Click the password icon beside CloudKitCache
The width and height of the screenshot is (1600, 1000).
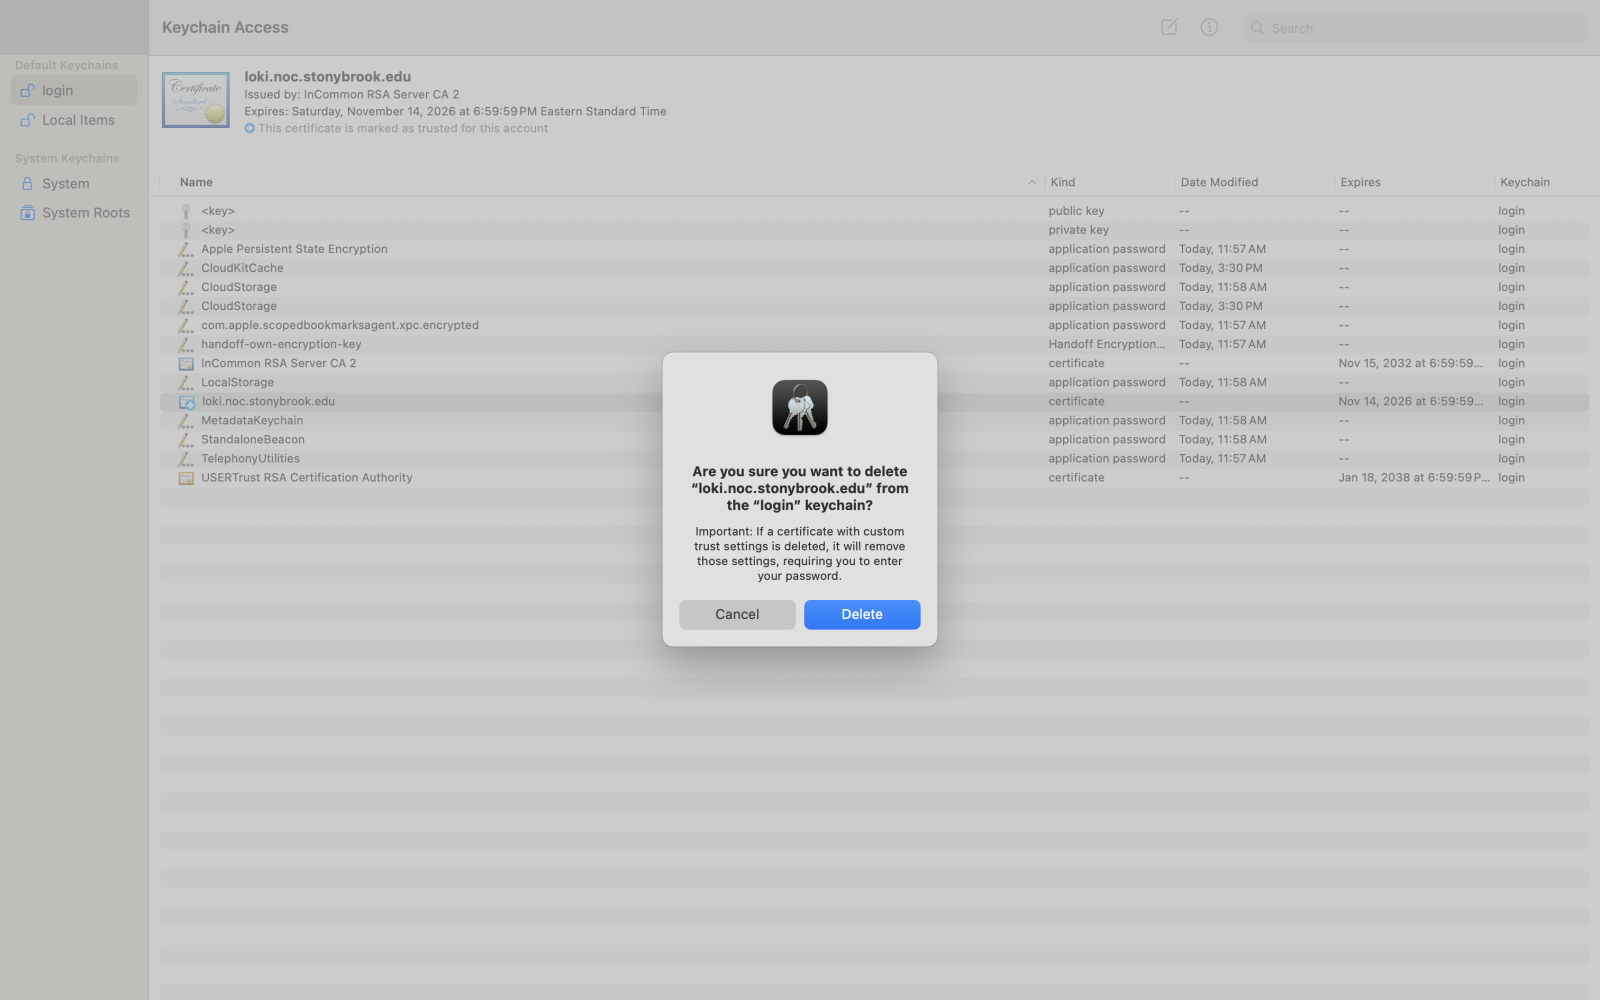(186, 268)
